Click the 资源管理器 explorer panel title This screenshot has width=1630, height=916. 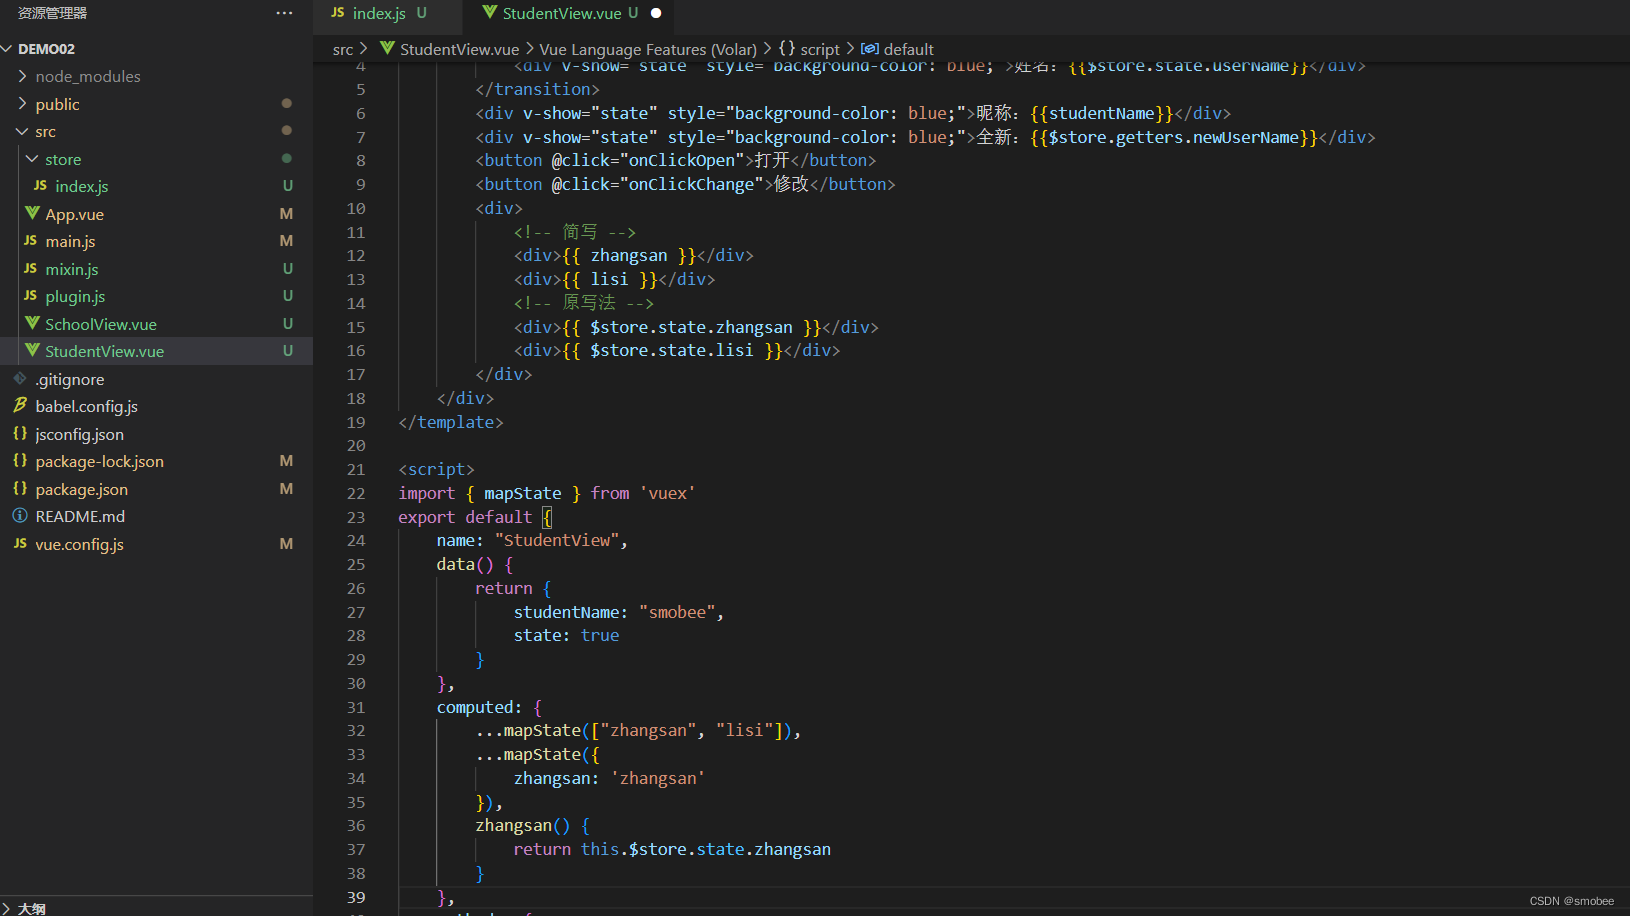[52, 13]
